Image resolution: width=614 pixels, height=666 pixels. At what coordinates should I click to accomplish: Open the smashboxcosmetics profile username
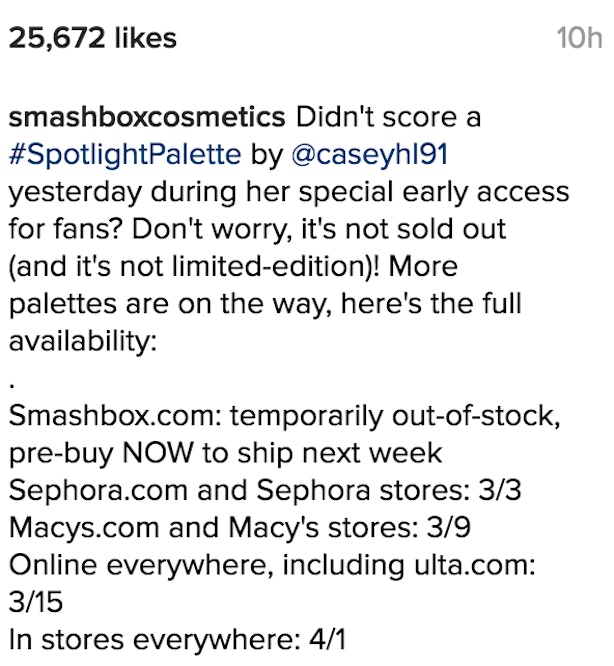[147, 117]
